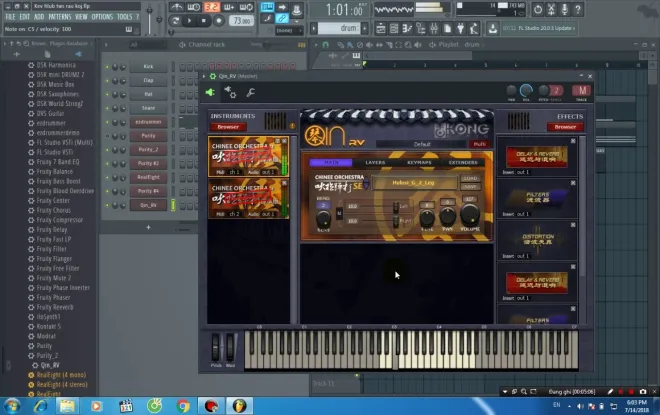Select the RealEight channel button

pos(148,177)
